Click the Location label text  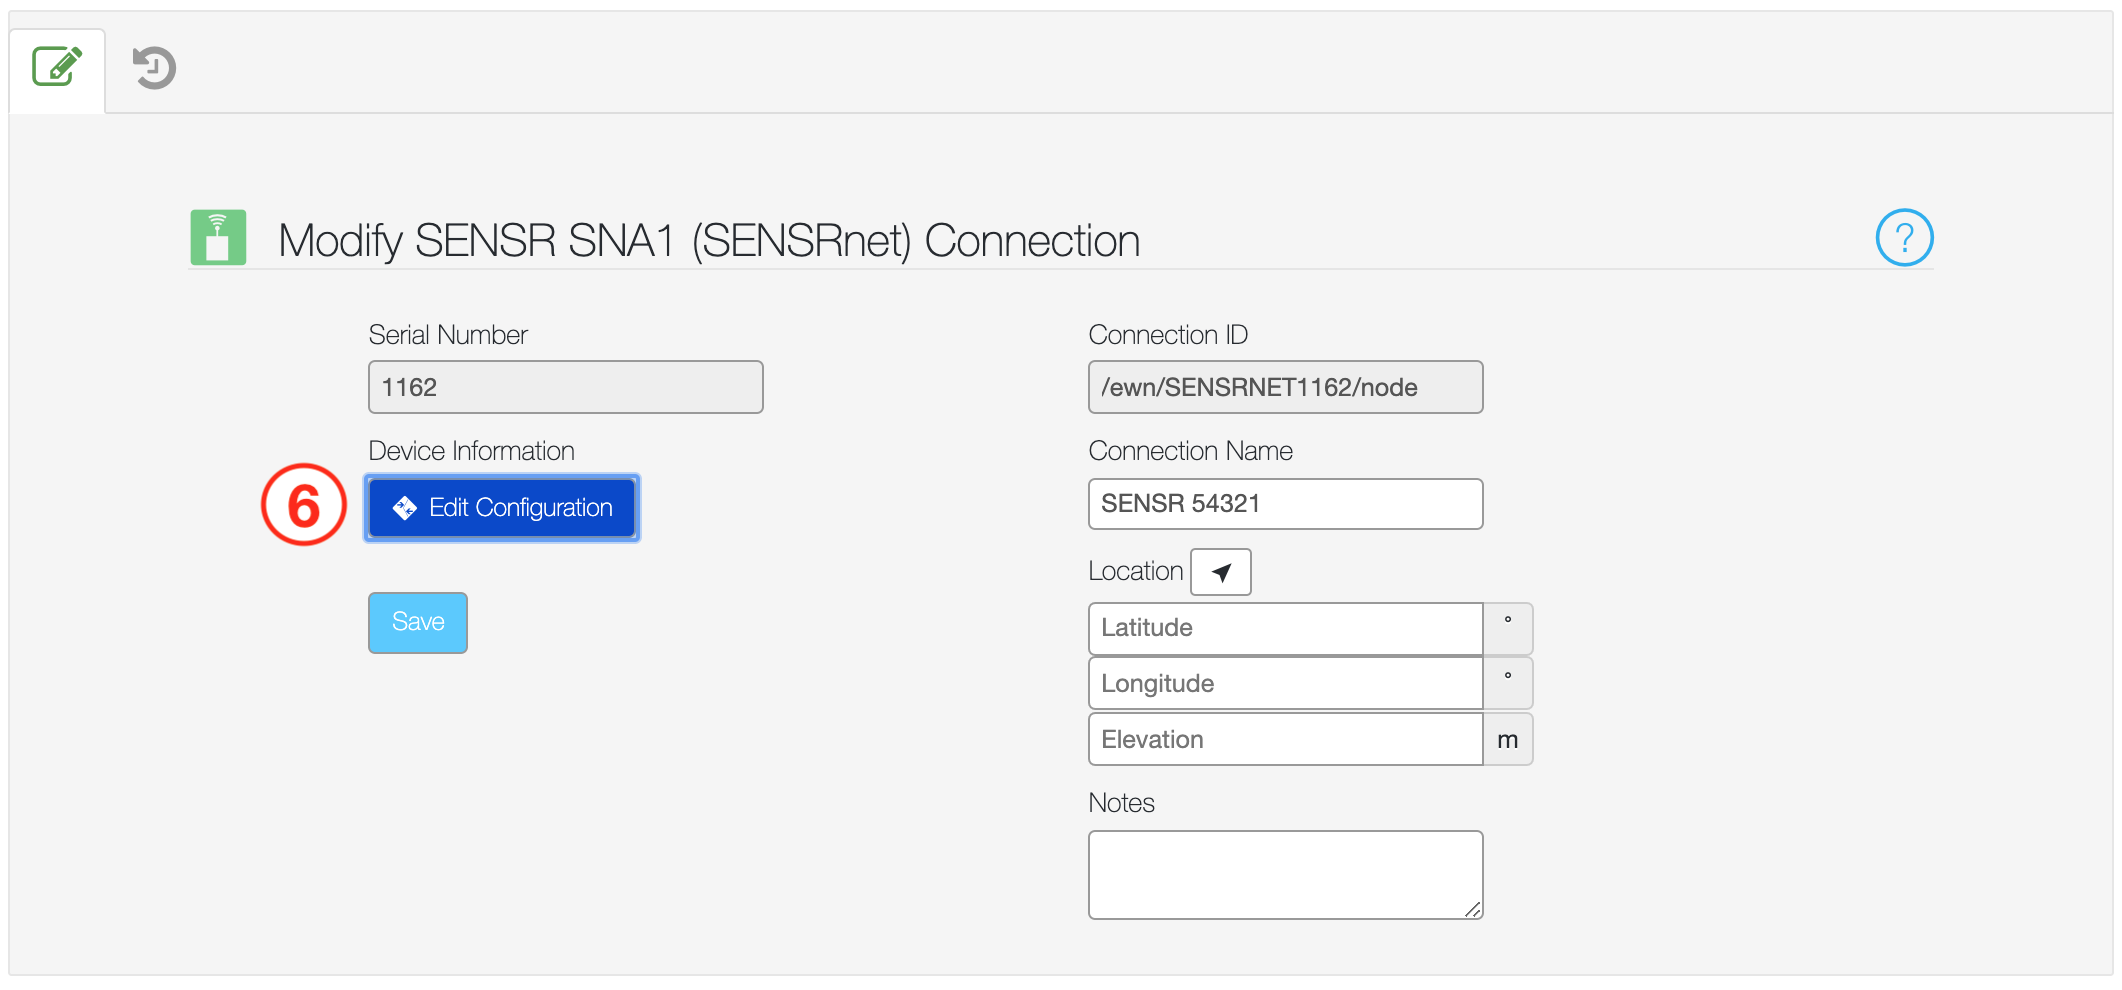point(1135,571)
